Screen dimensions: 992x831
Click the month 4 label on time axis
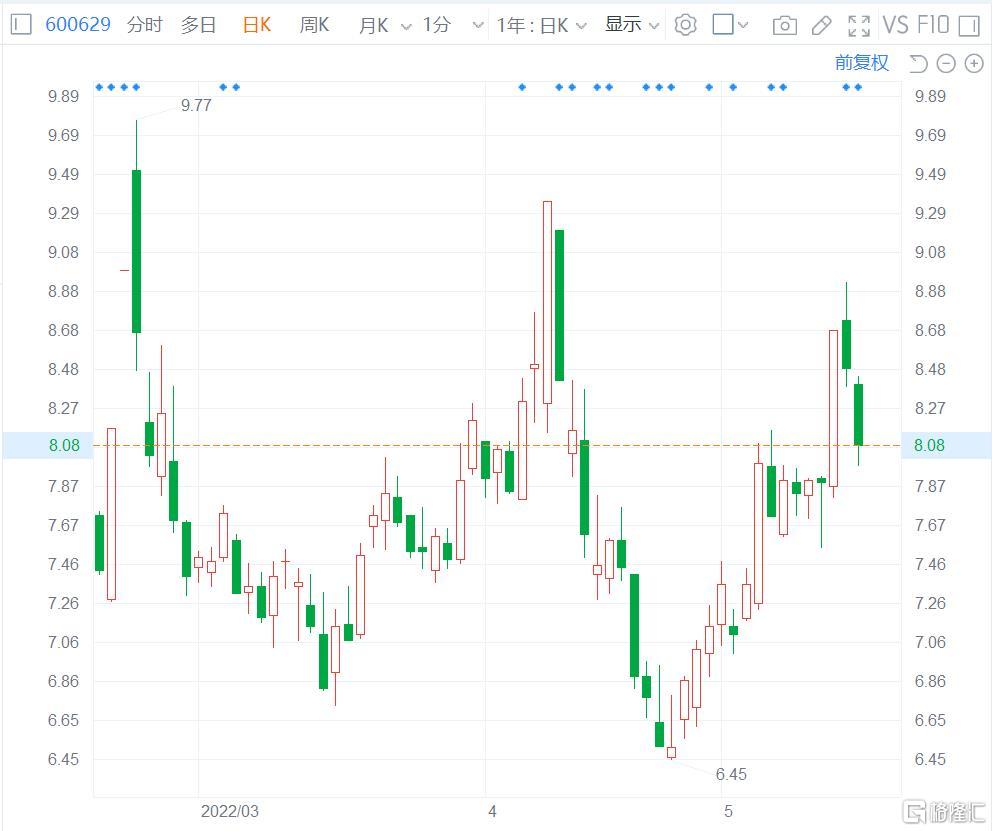492,811
